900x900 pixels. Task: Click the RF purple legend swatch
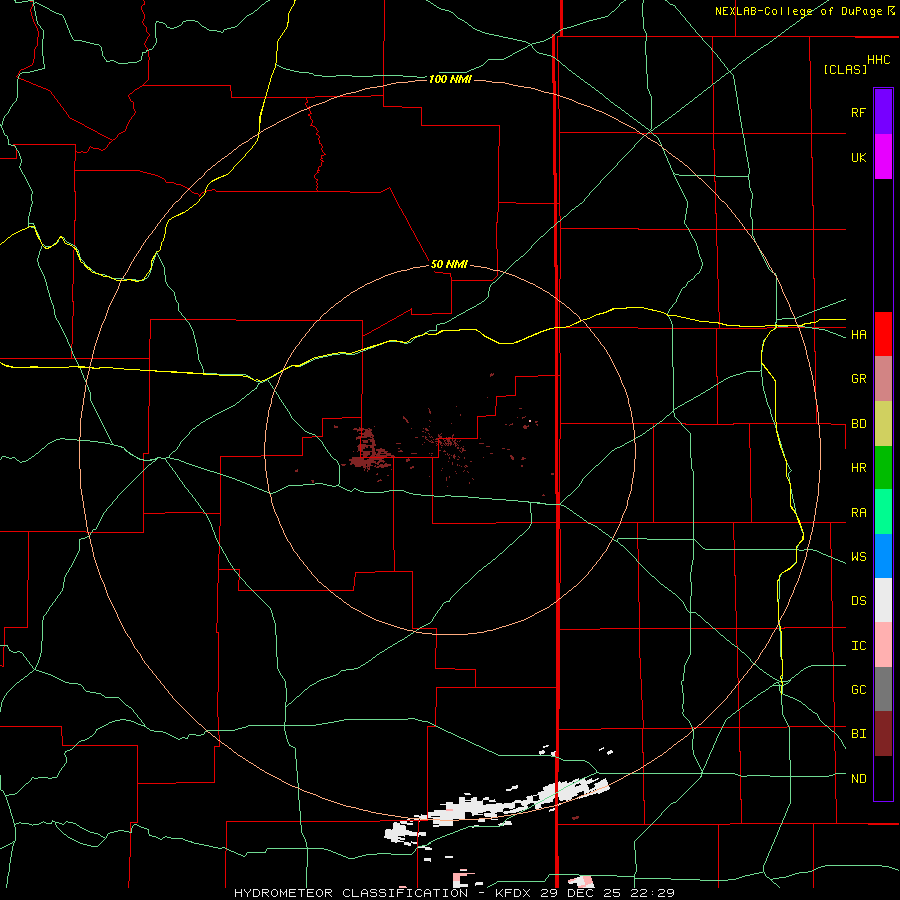(x=883, y=111)
